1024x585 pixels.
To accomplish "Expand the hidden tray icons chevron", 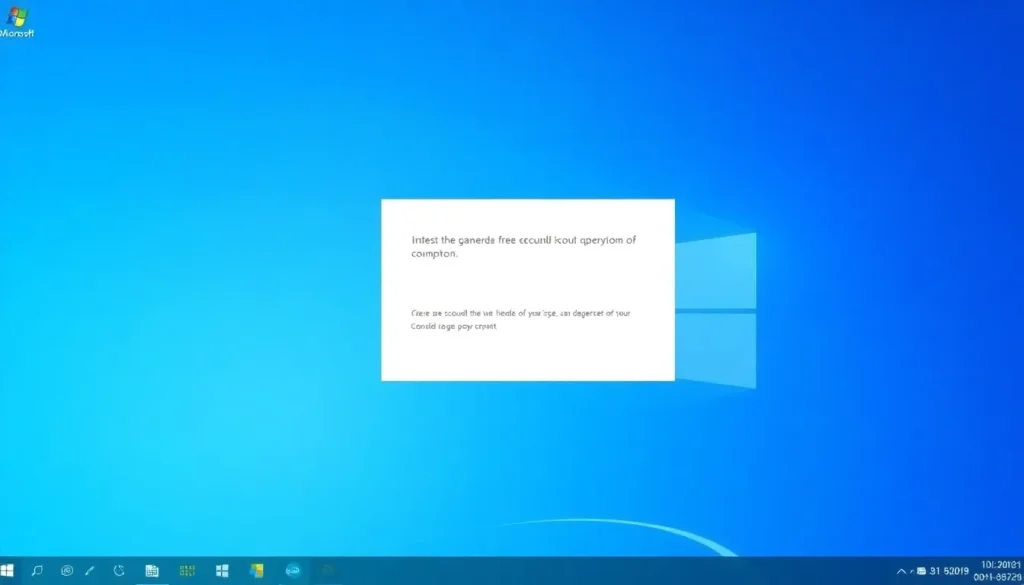I will point(903,571).
